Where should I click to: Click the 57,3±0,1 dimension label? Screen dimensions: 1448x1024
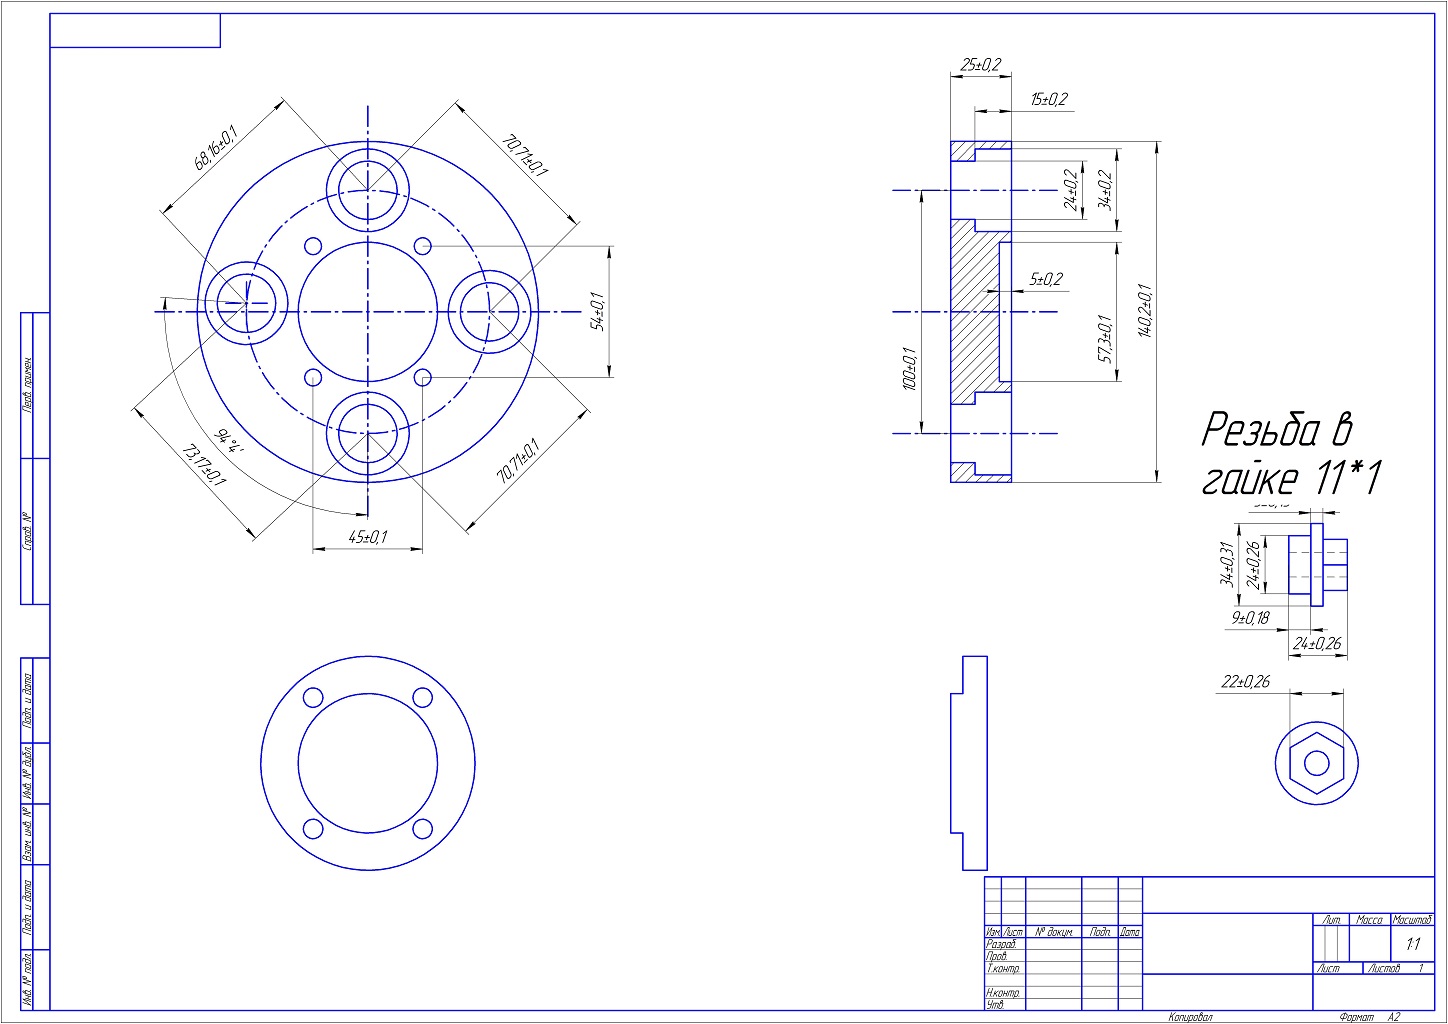[x=1105, y=338]
